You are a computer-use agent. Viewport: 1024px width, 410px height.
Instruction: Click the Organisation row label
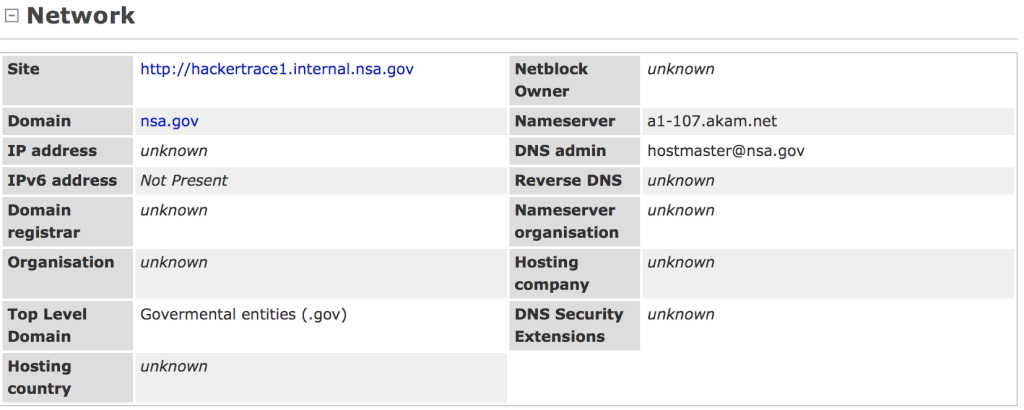61,262
